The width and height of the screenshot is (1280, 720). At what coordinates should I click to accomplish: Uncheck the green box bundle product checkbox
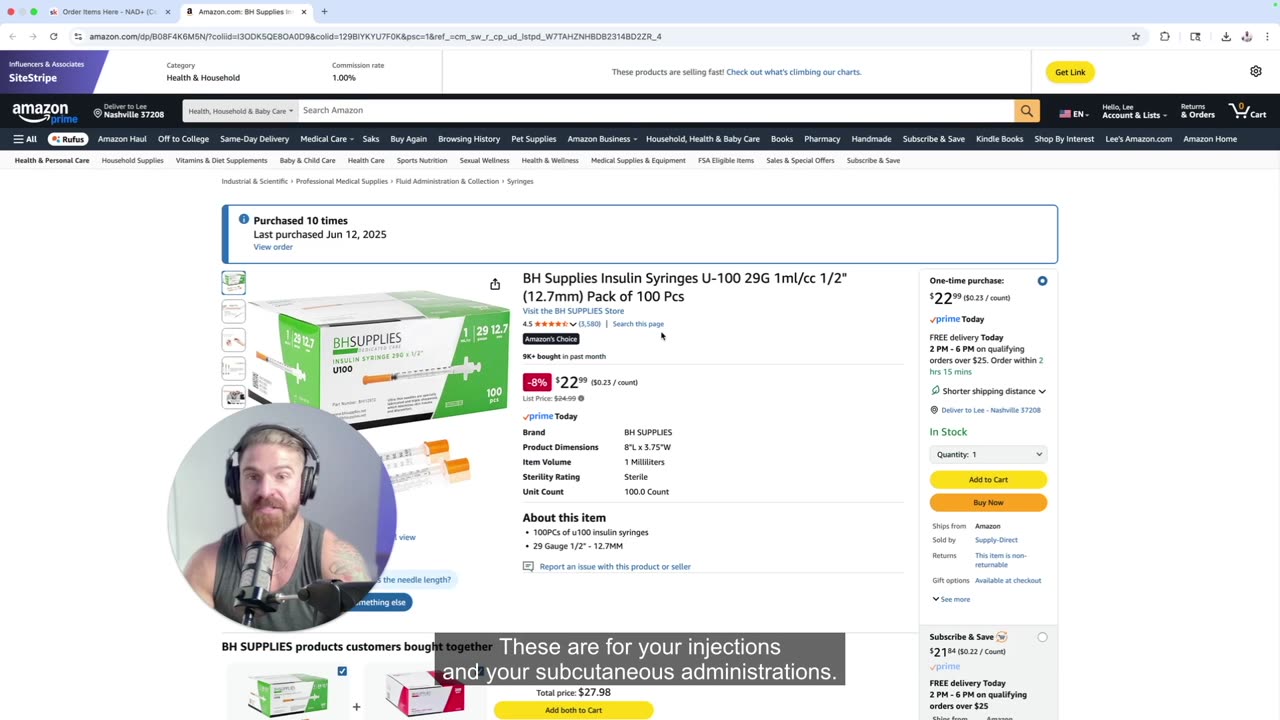tap(342, 671)
